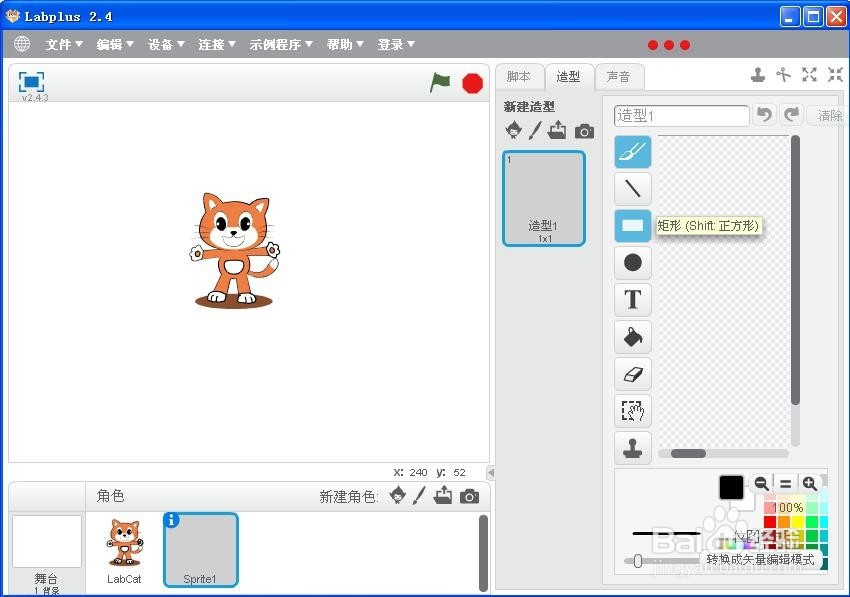
Task: Open the 登录 dropdown menu
Action: (396, 44)
